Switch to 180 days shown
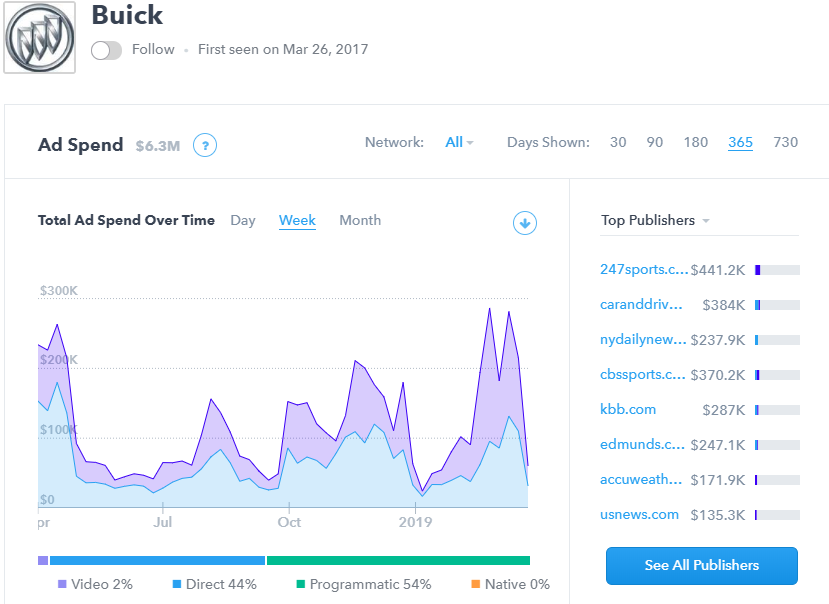Image resolution: width=829 pixels, height=604 pixels. tap(696, 142)
